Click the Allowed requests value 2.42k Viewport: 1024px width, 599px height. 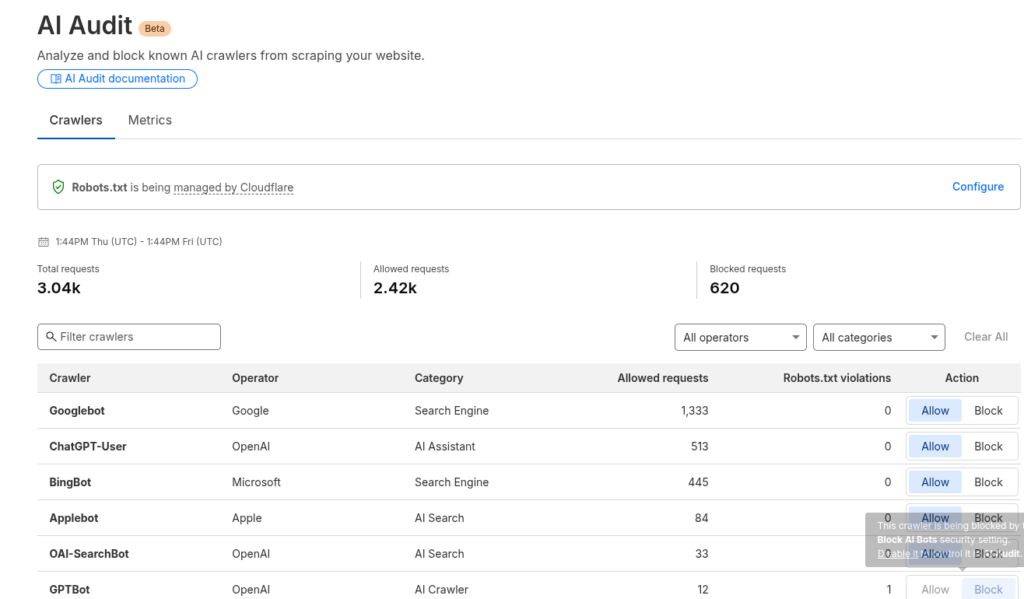coord(395,288)
